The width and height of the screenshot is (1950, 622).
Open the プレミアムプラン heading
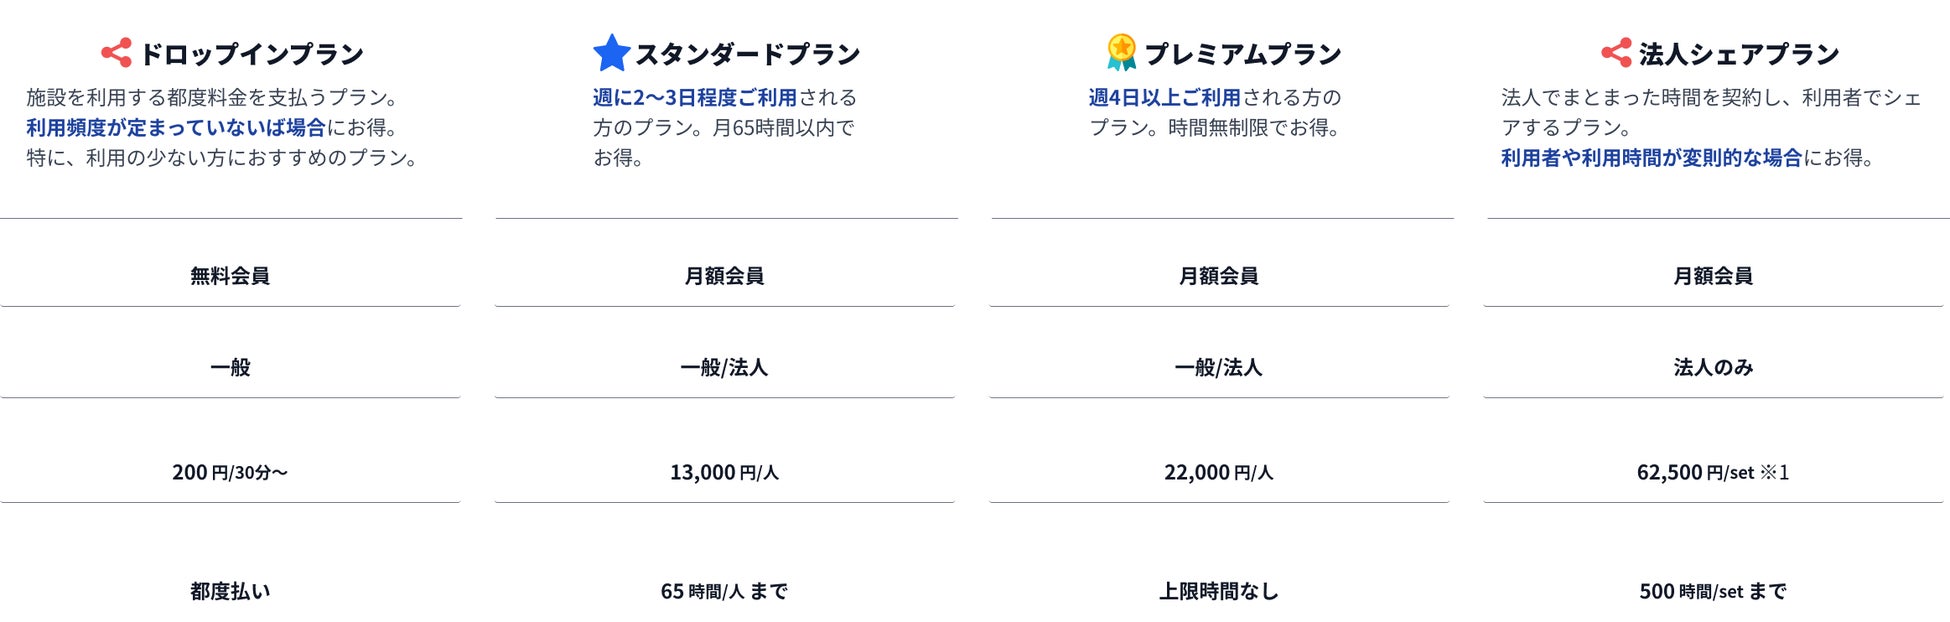pos(1243,54)
